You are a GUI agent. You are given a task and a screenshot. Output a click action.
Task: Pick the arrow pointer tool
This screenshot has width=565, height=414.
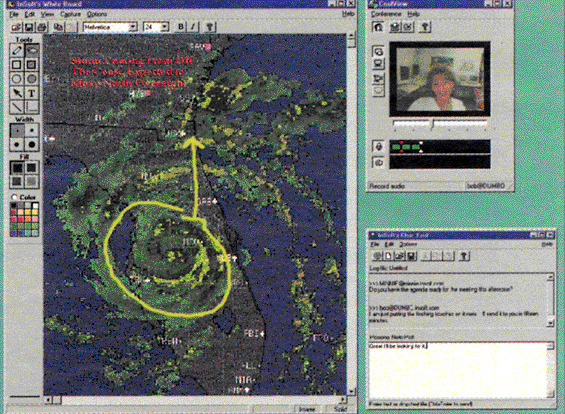click(x=17, y=93)
